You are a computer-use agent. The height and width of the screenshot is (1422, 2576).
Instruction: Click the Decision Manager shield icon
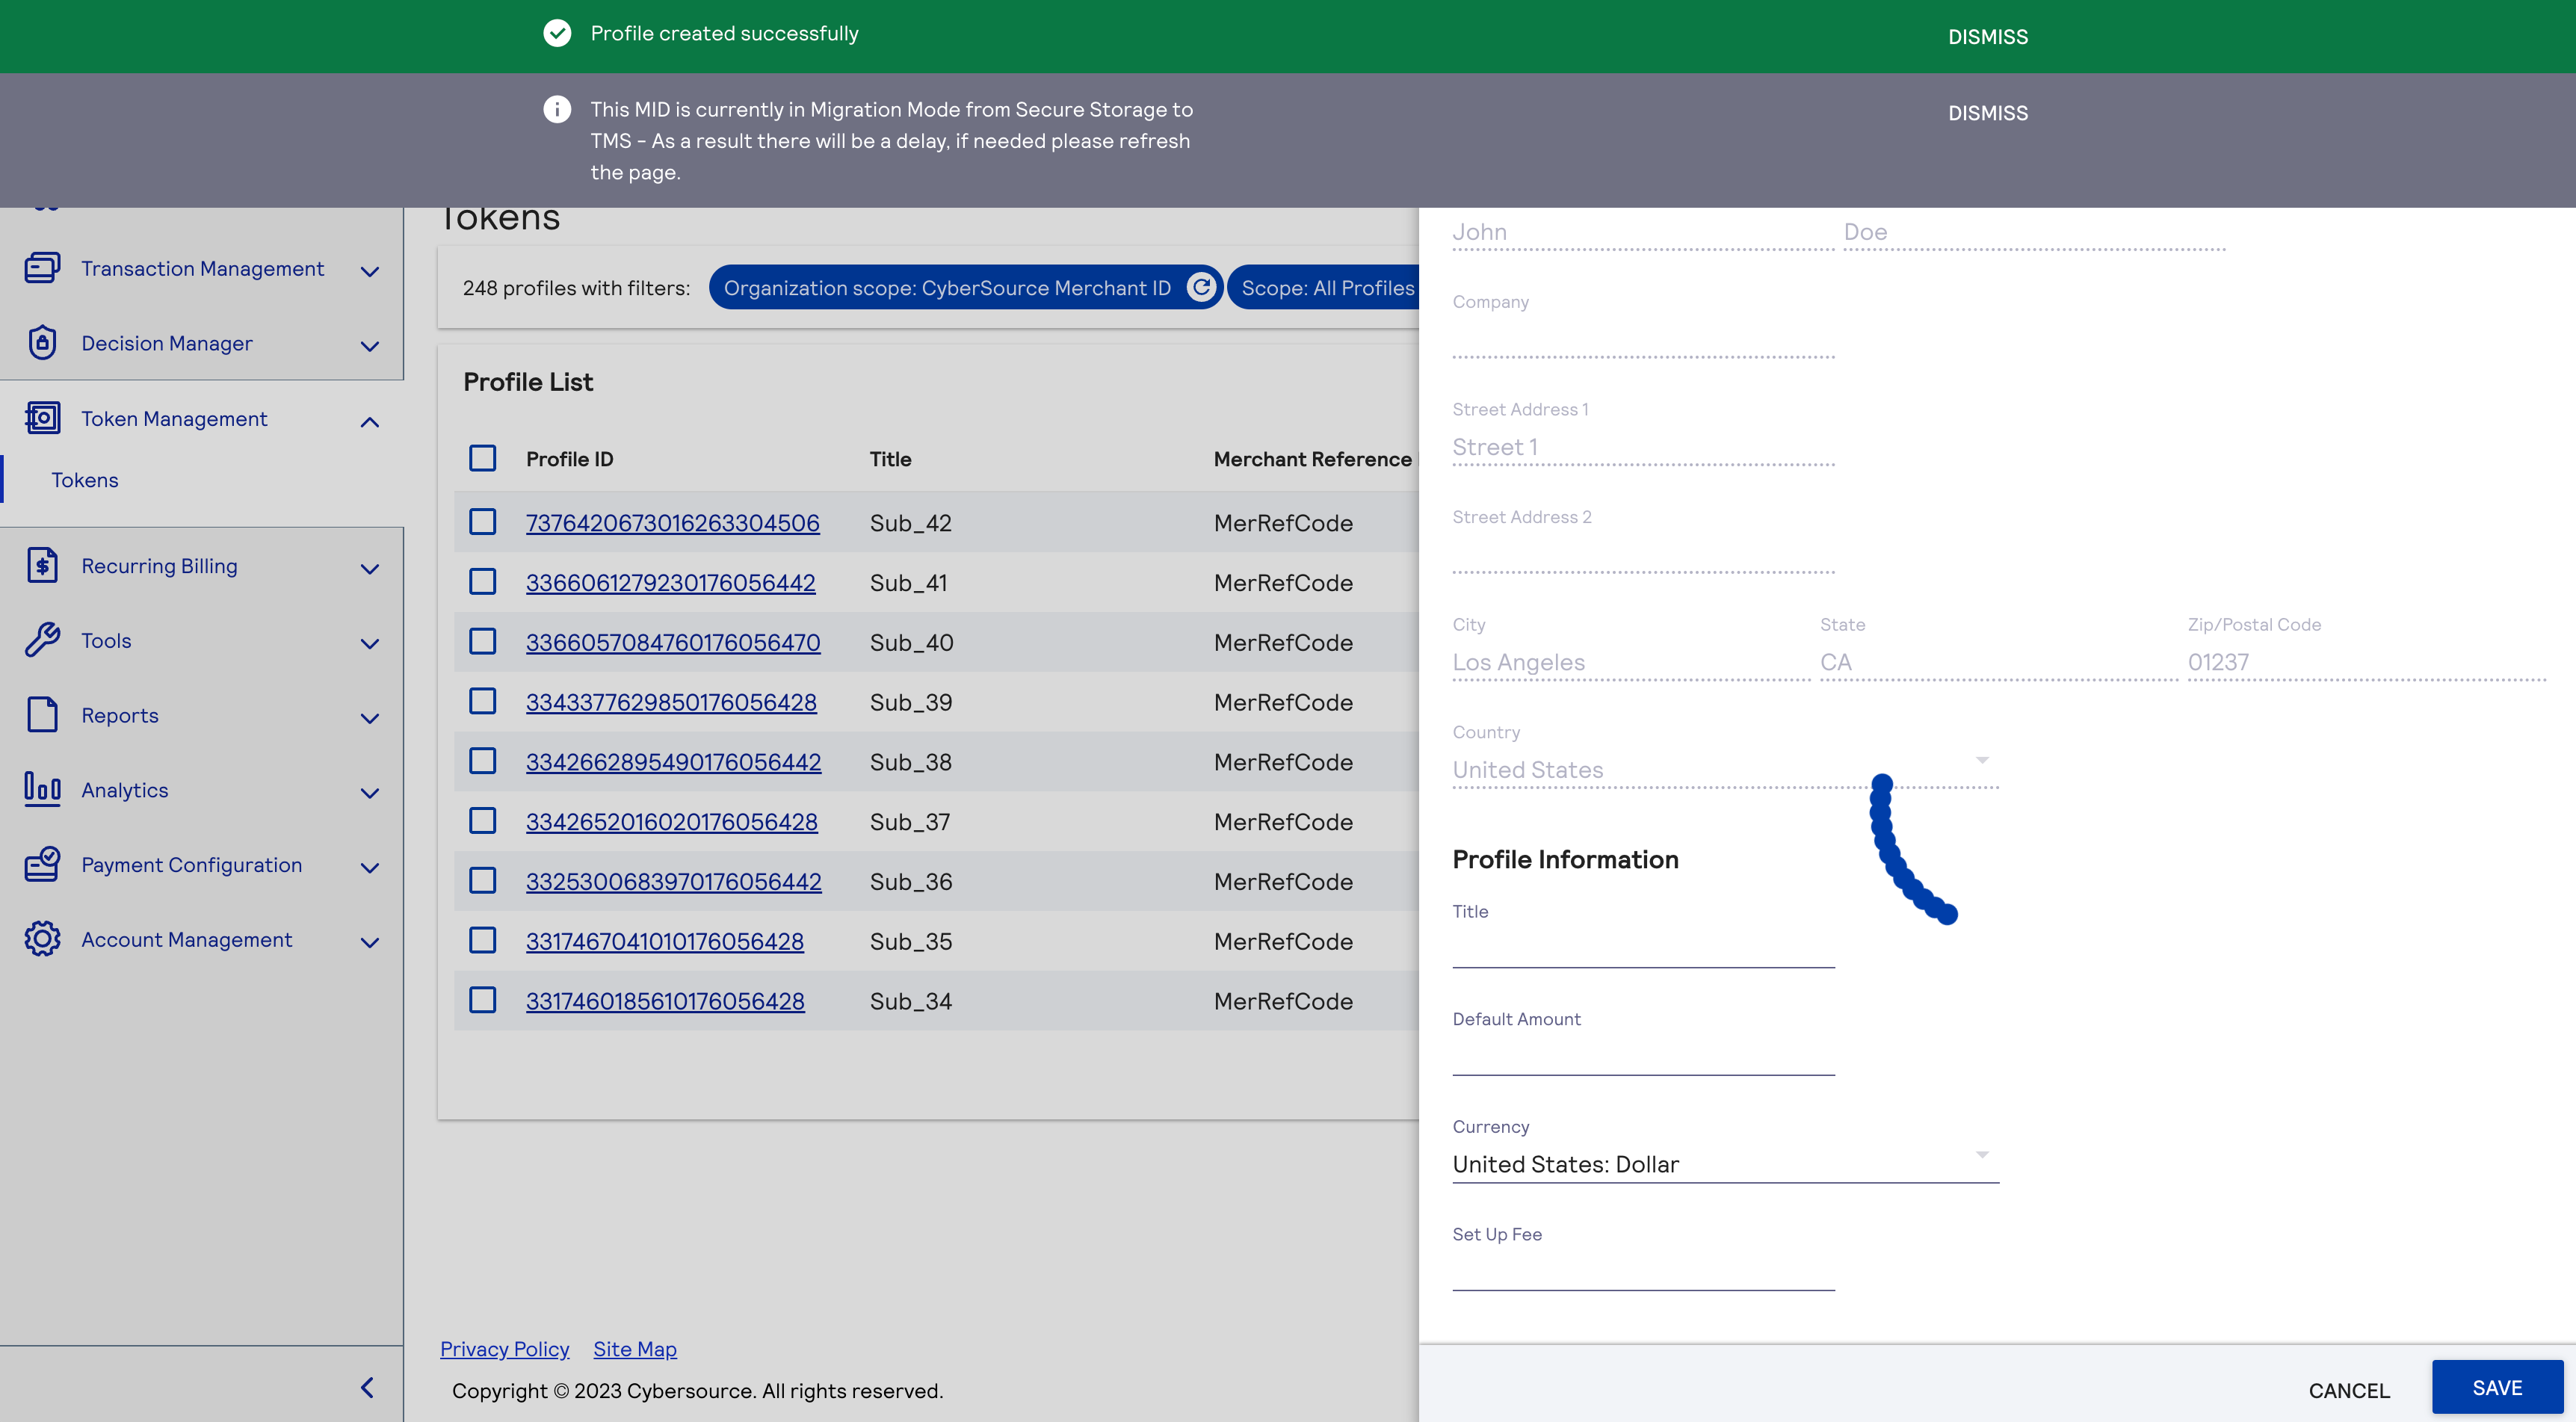(x=42, y=343)
